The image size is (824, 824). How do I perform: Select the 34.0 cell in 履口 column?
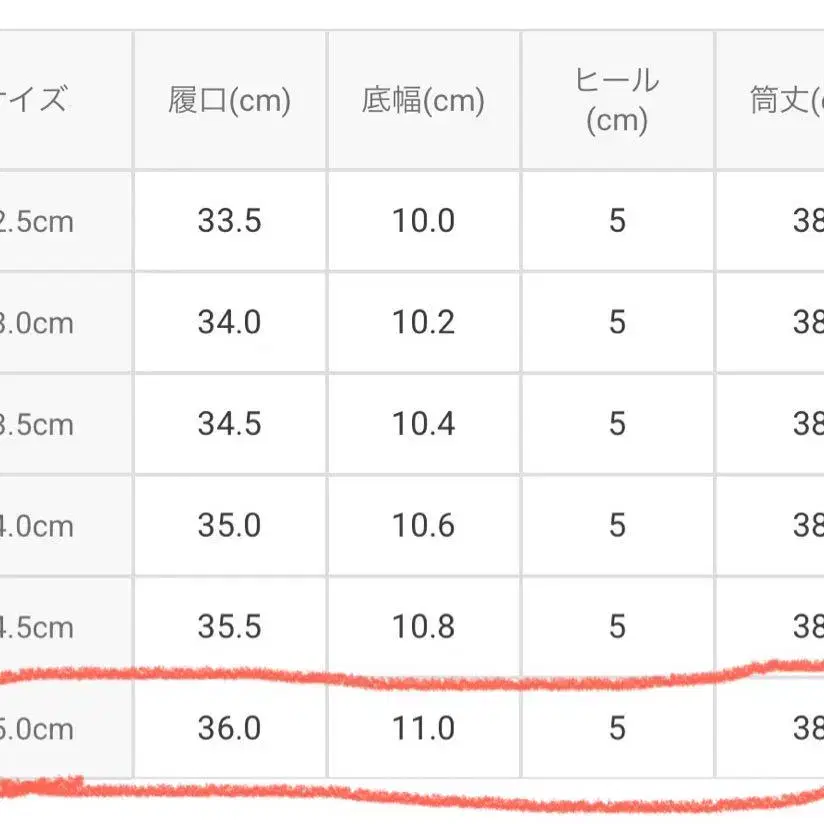229,323
